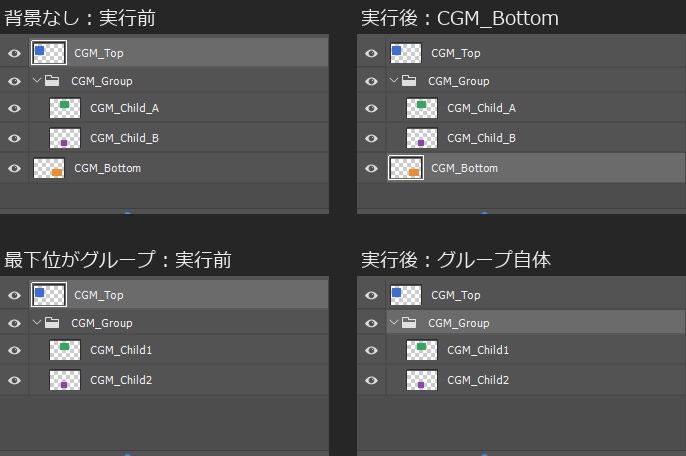Collapse CGM_Group chevron in 実行後:グループ自体 panel
686x456 pixels.
click(x=394, y=323)
